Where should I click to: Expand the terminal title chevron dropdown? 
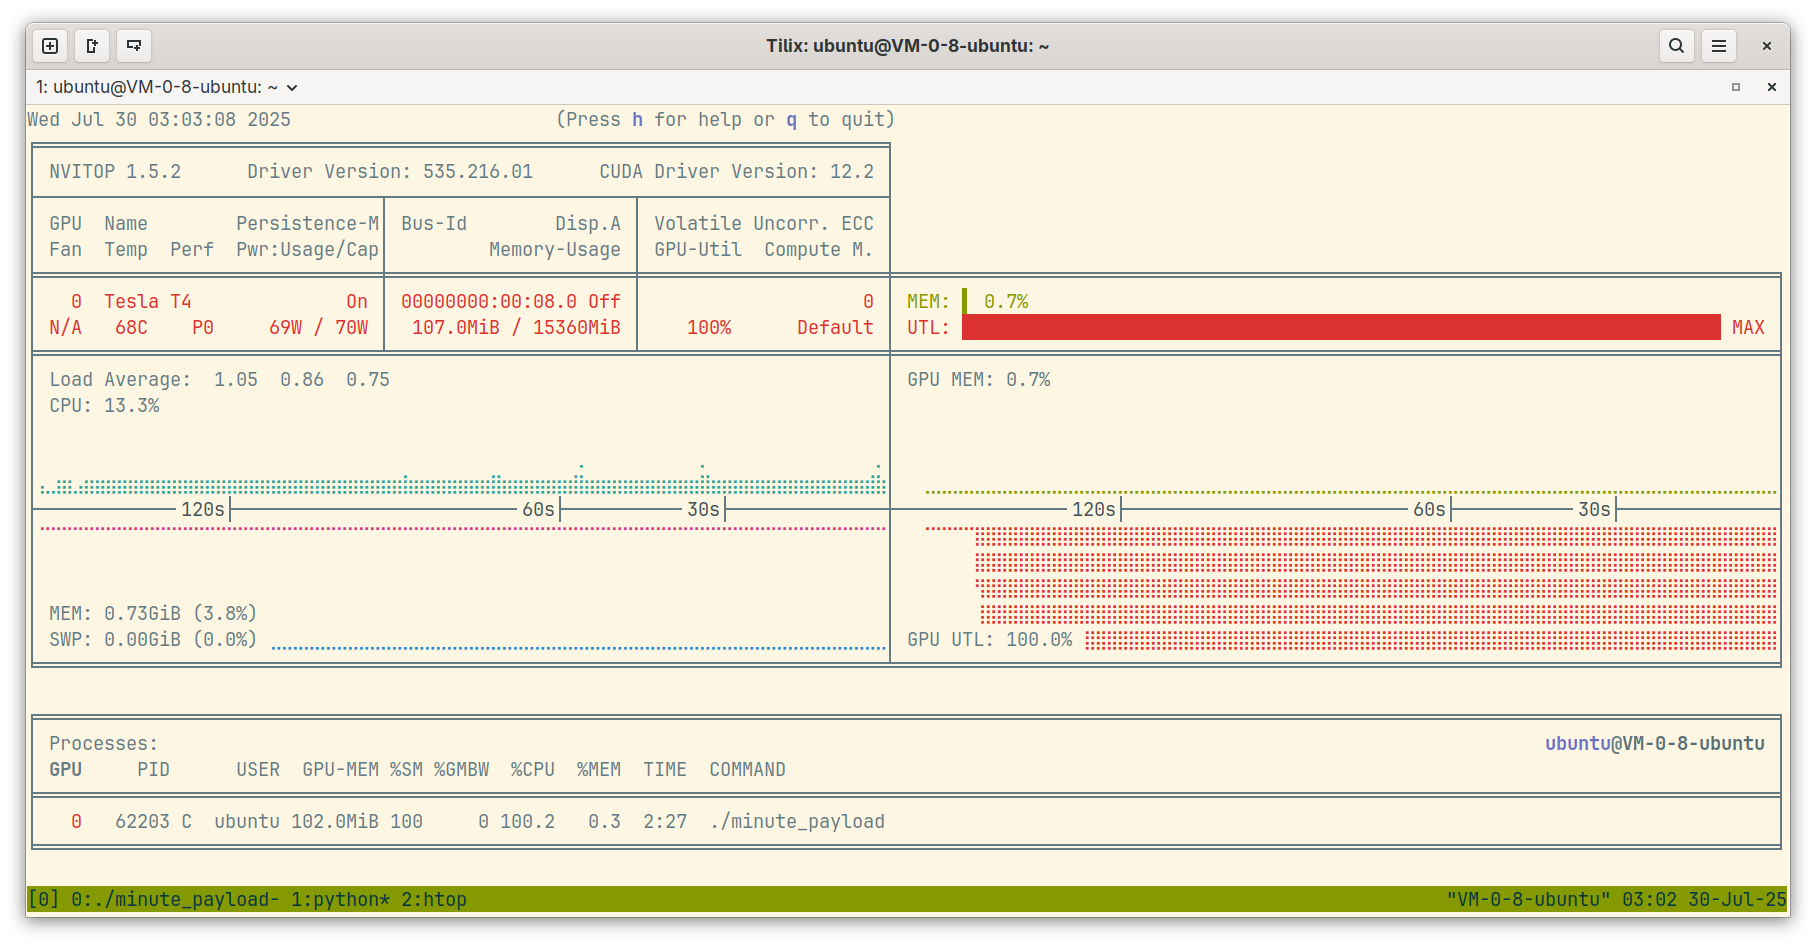tap(292, 88)
